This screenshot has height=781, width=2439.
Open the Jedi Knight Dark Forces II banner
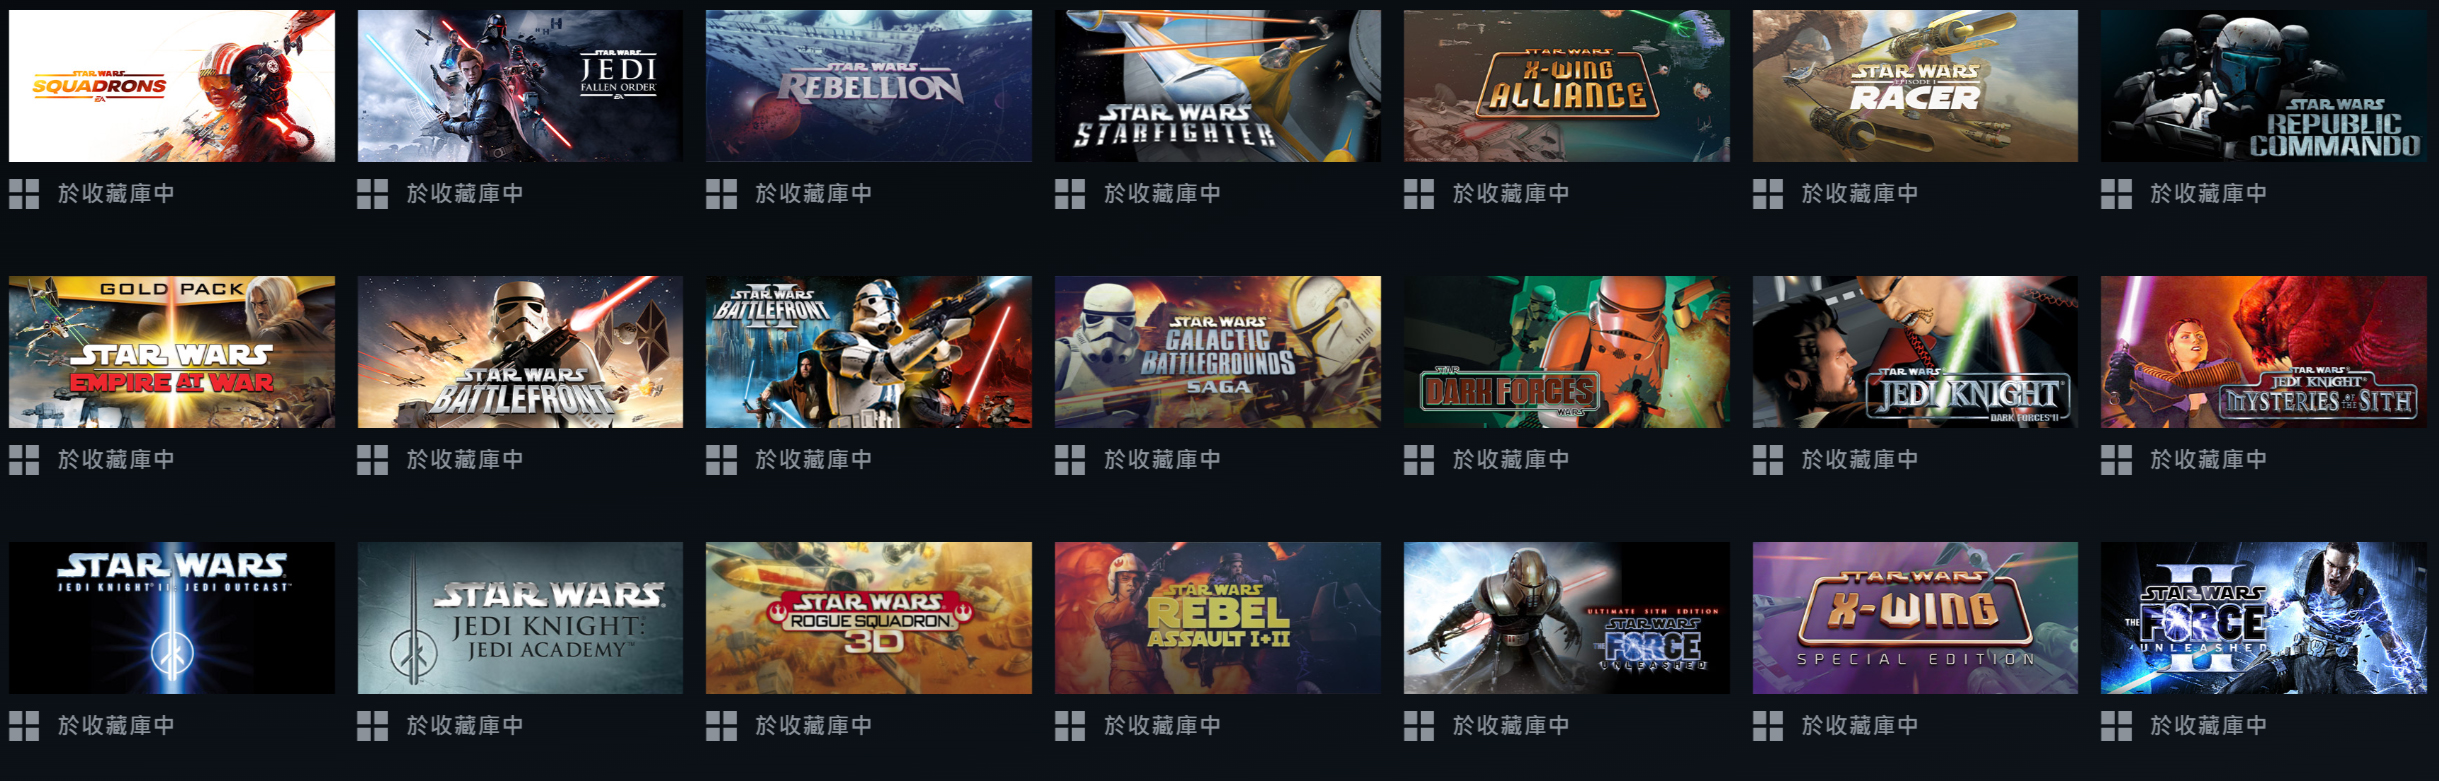coord(1915,352)
